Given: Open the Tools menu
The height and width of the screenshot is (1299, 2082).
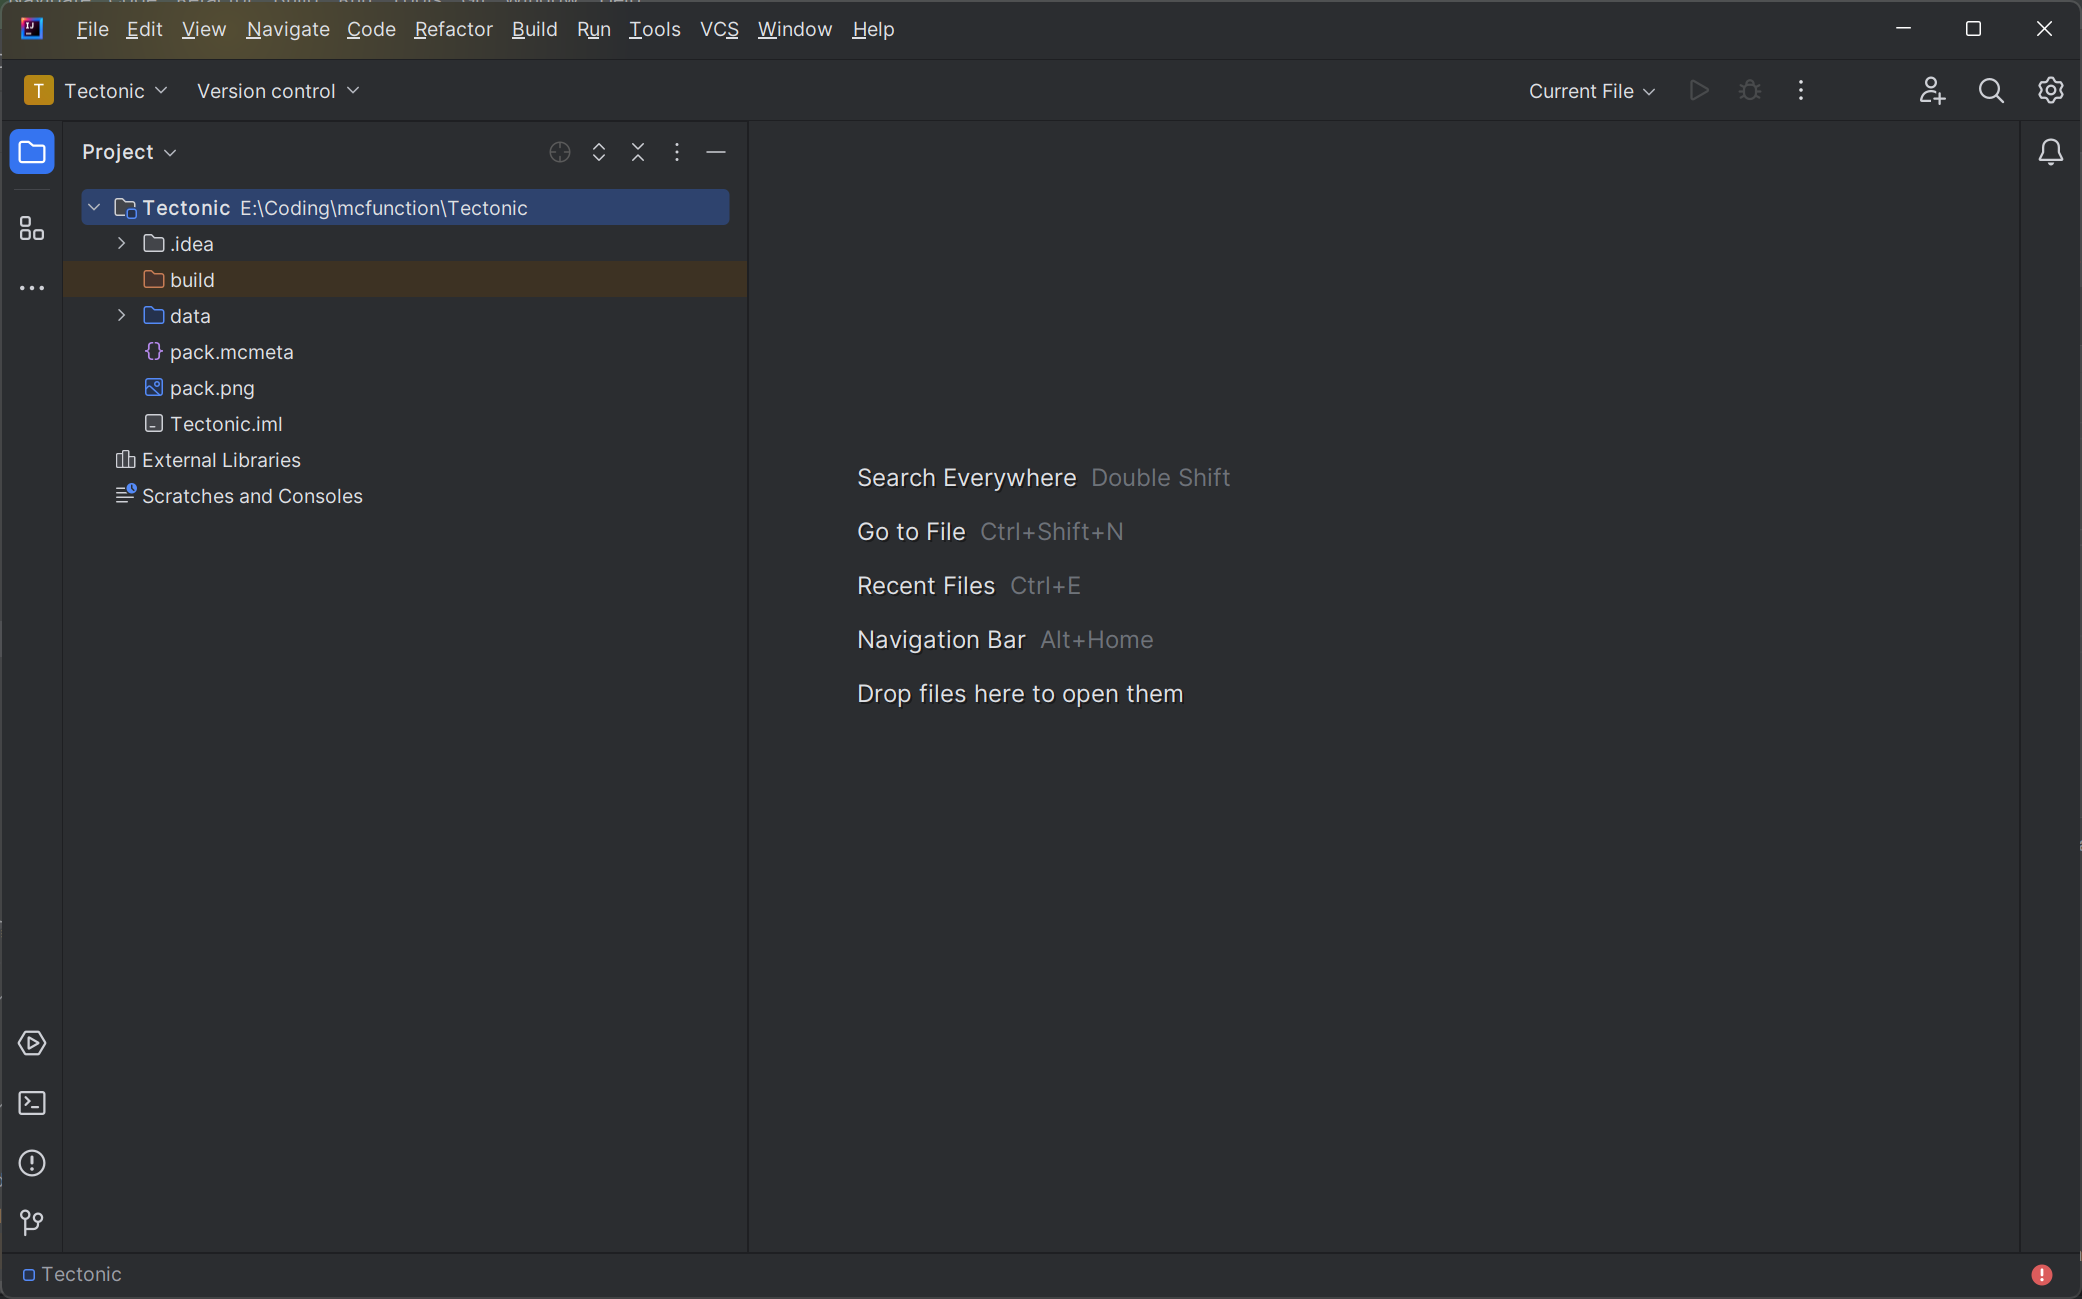Looking at the screenshot, I should coord(654,29).
